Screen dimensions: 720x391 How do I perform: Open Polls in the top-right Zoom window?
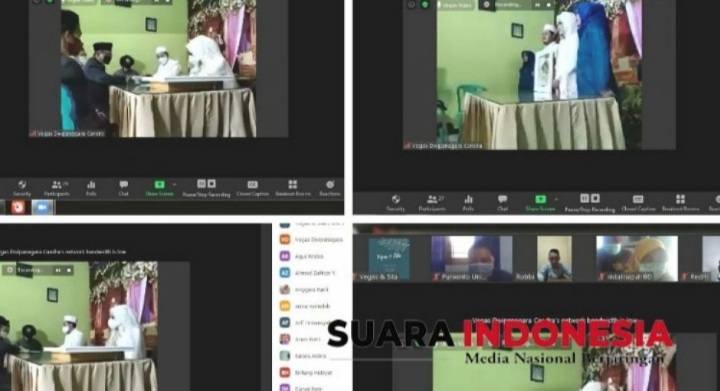coord(468,203)
